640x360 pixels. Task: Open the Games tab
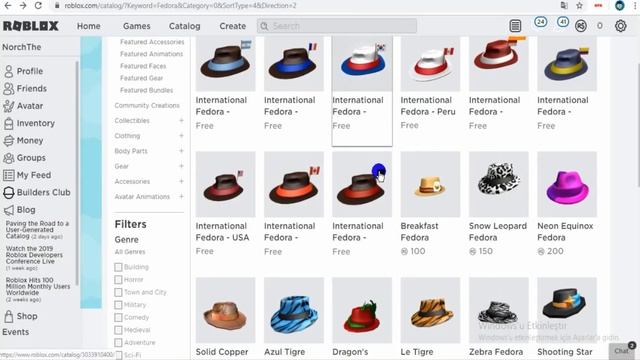tap(137, 26)
